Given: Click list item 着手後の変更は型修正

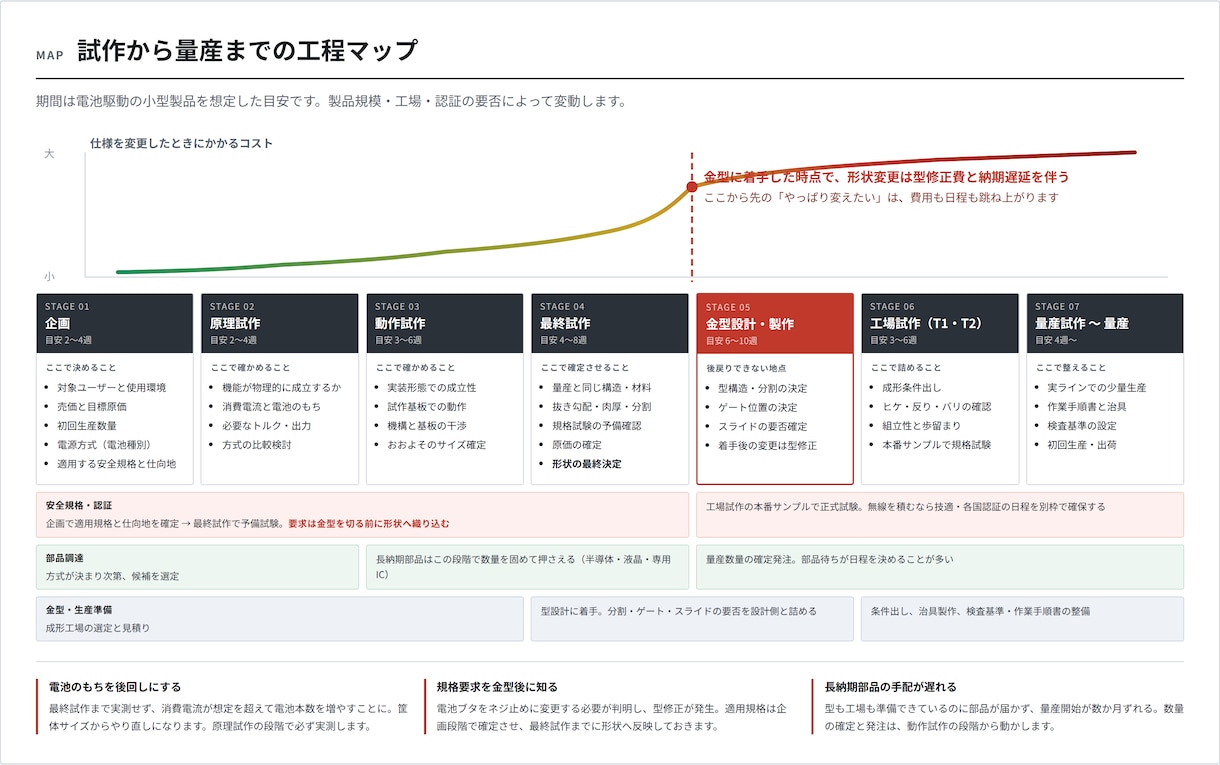Looking at the screenshot, I should (x=768, y=446).
